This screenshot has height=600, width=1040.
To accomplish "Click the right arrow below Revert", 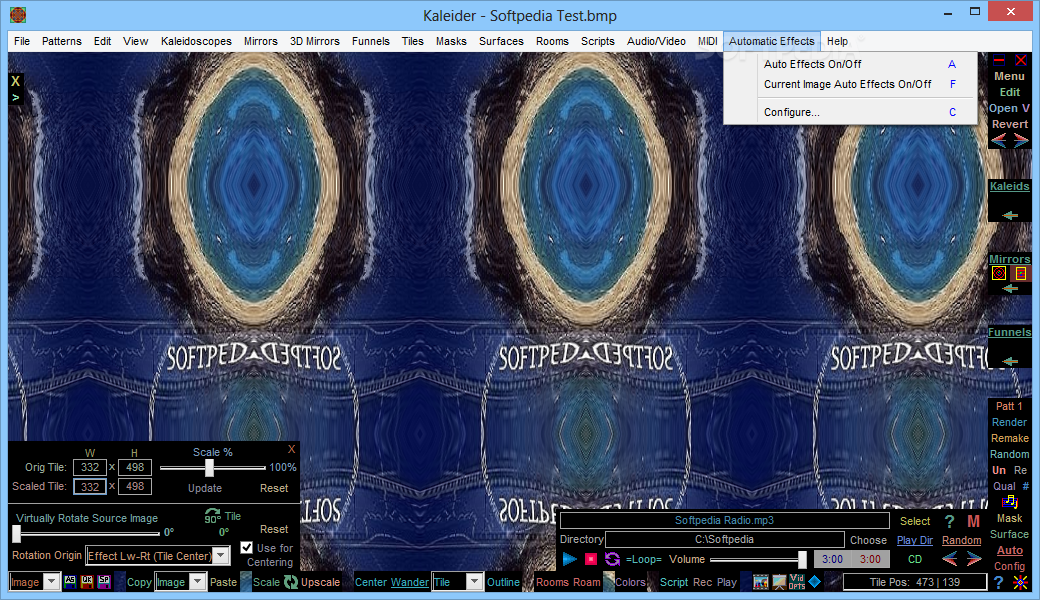I will coord(1021,140).
